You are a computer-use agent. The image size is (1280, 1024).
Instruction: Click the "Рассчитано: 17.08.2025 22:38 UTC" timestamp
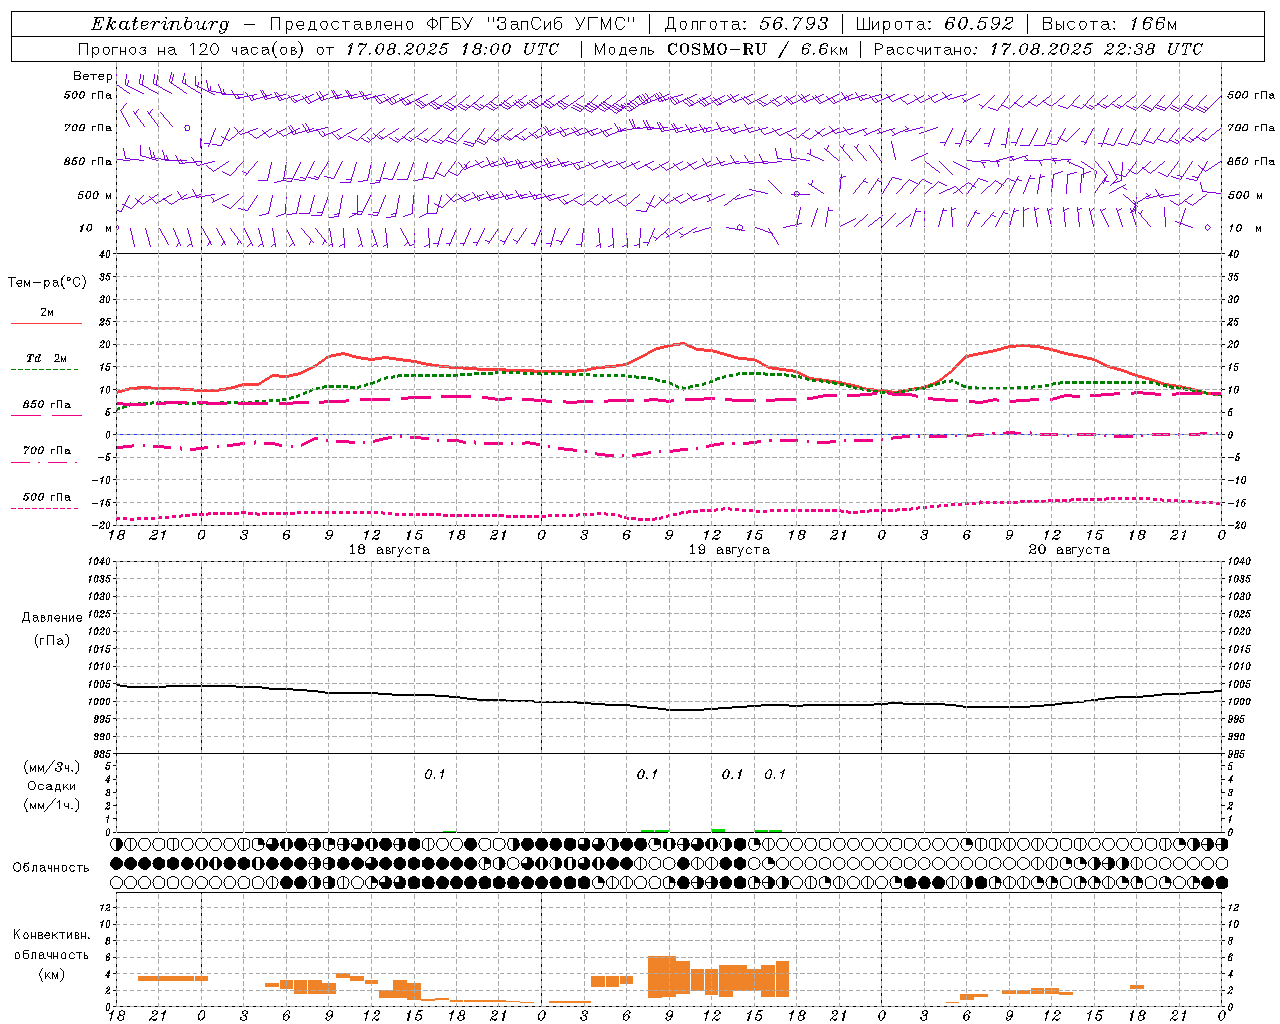click(1038, 49)
